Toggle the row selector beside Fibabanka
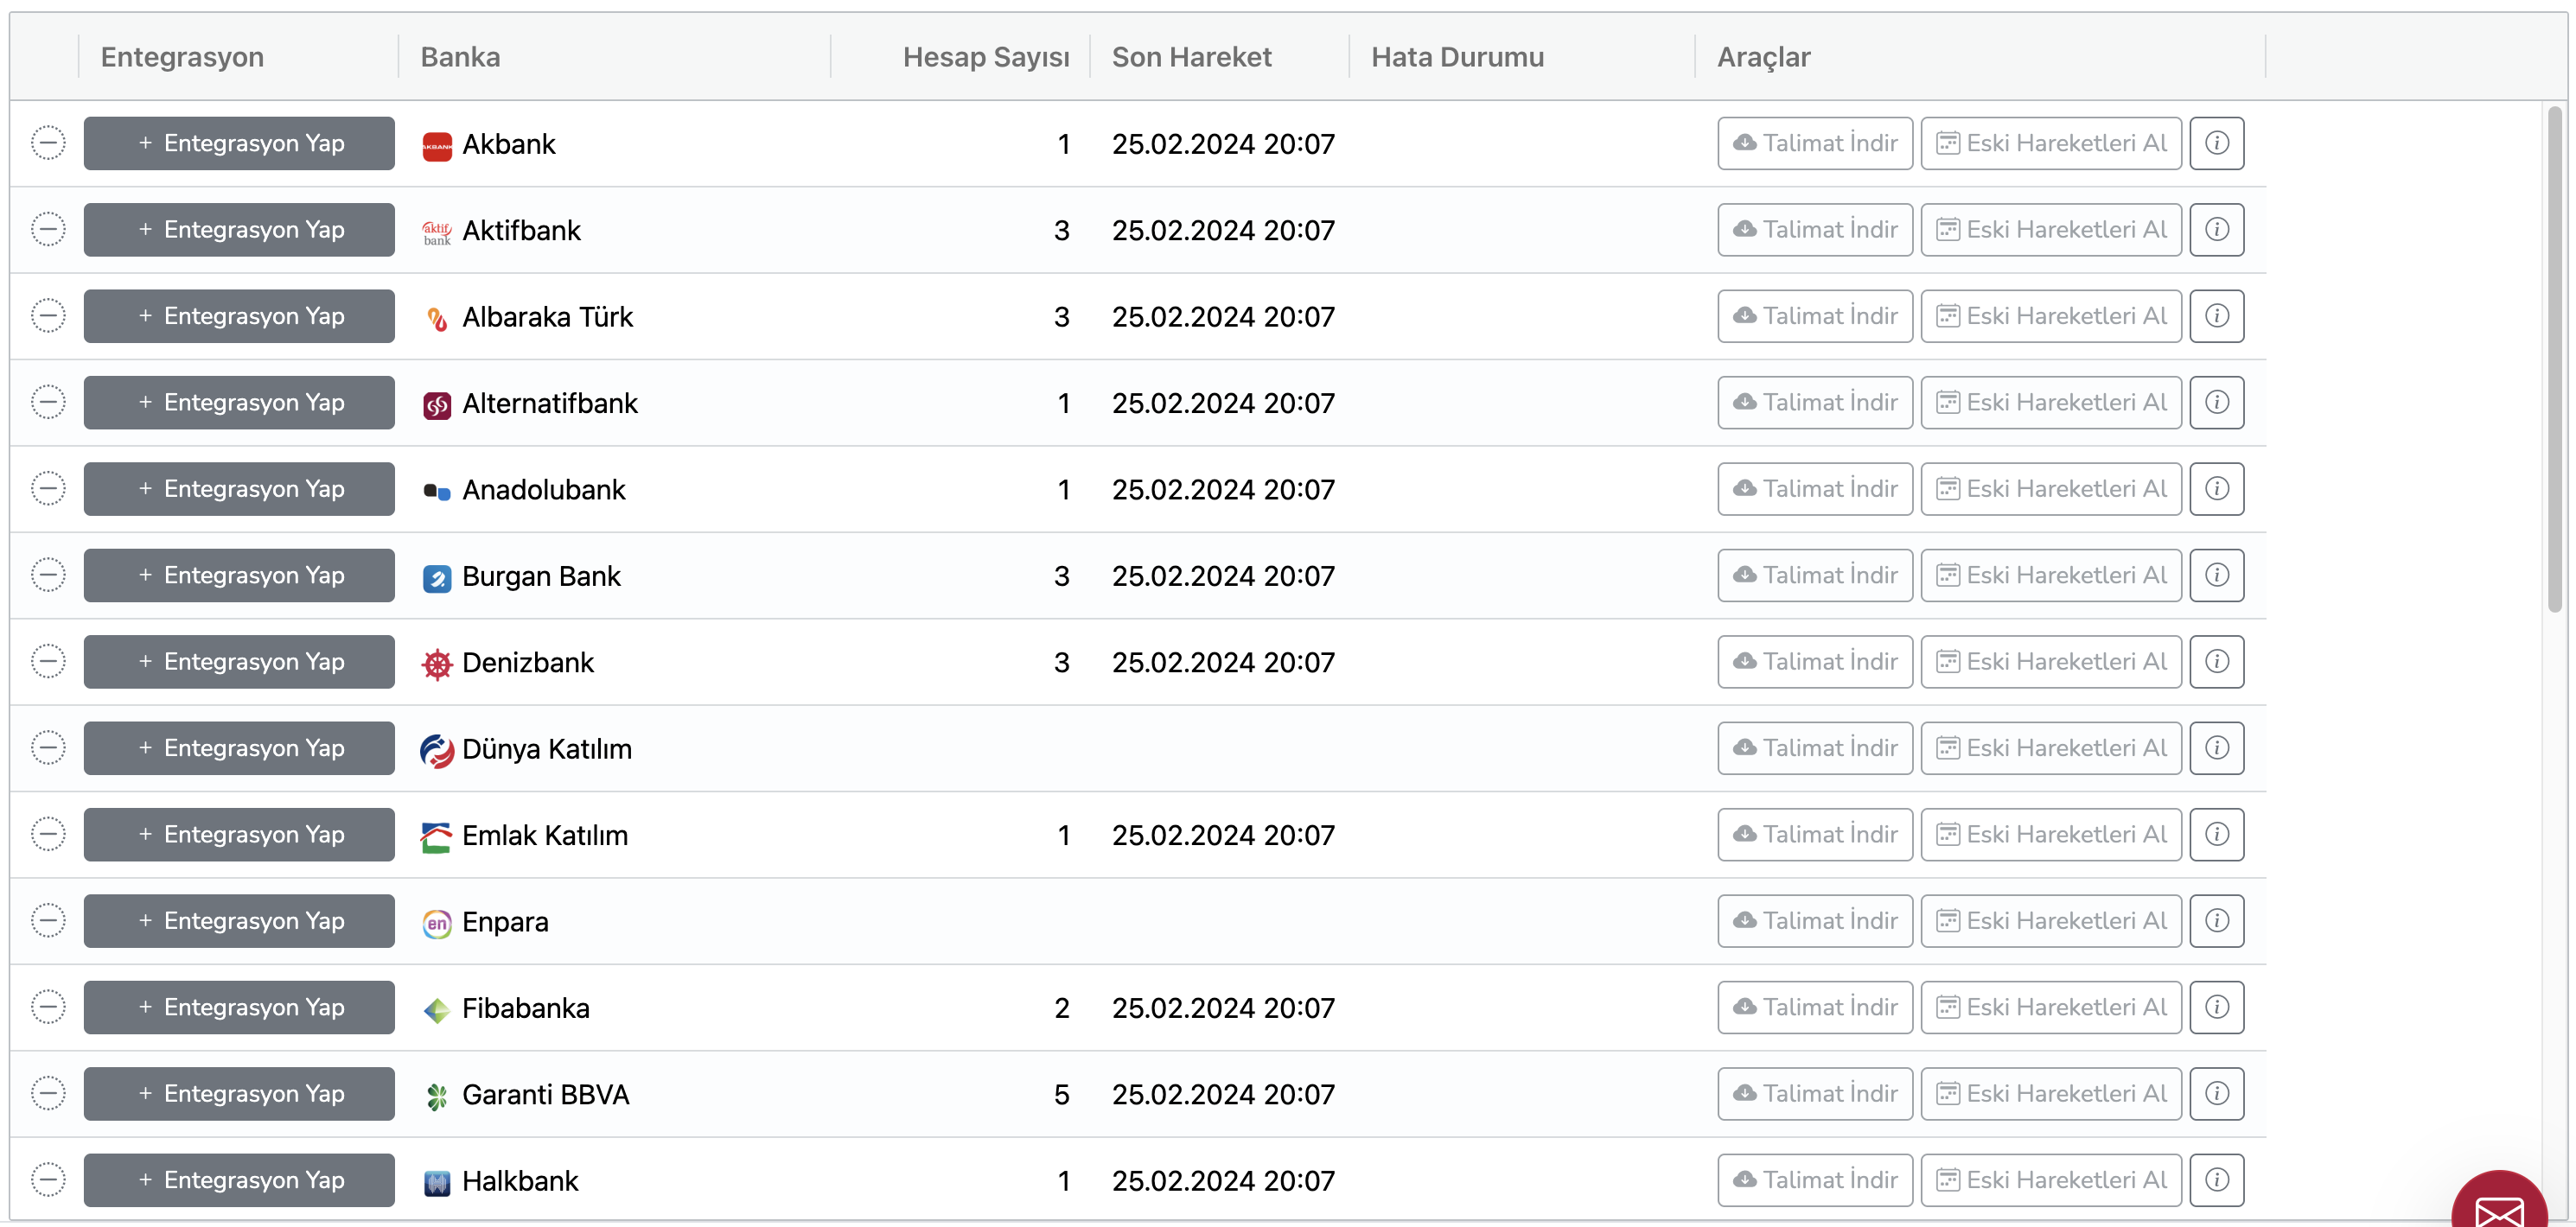The height and width of the screenshot is (1227, 2576). coord(49,1007)
